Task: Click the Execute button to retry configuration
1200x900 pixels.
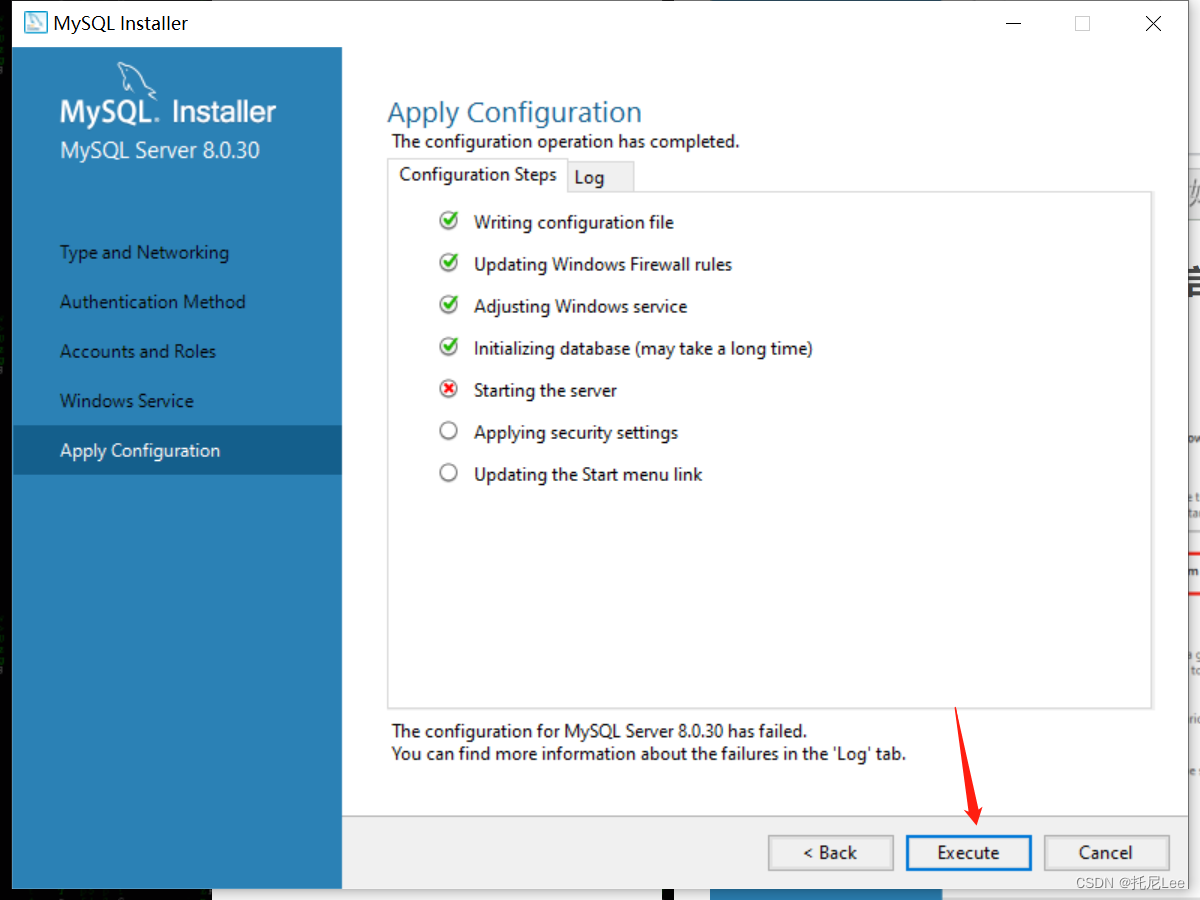Action: pos(968,852)
